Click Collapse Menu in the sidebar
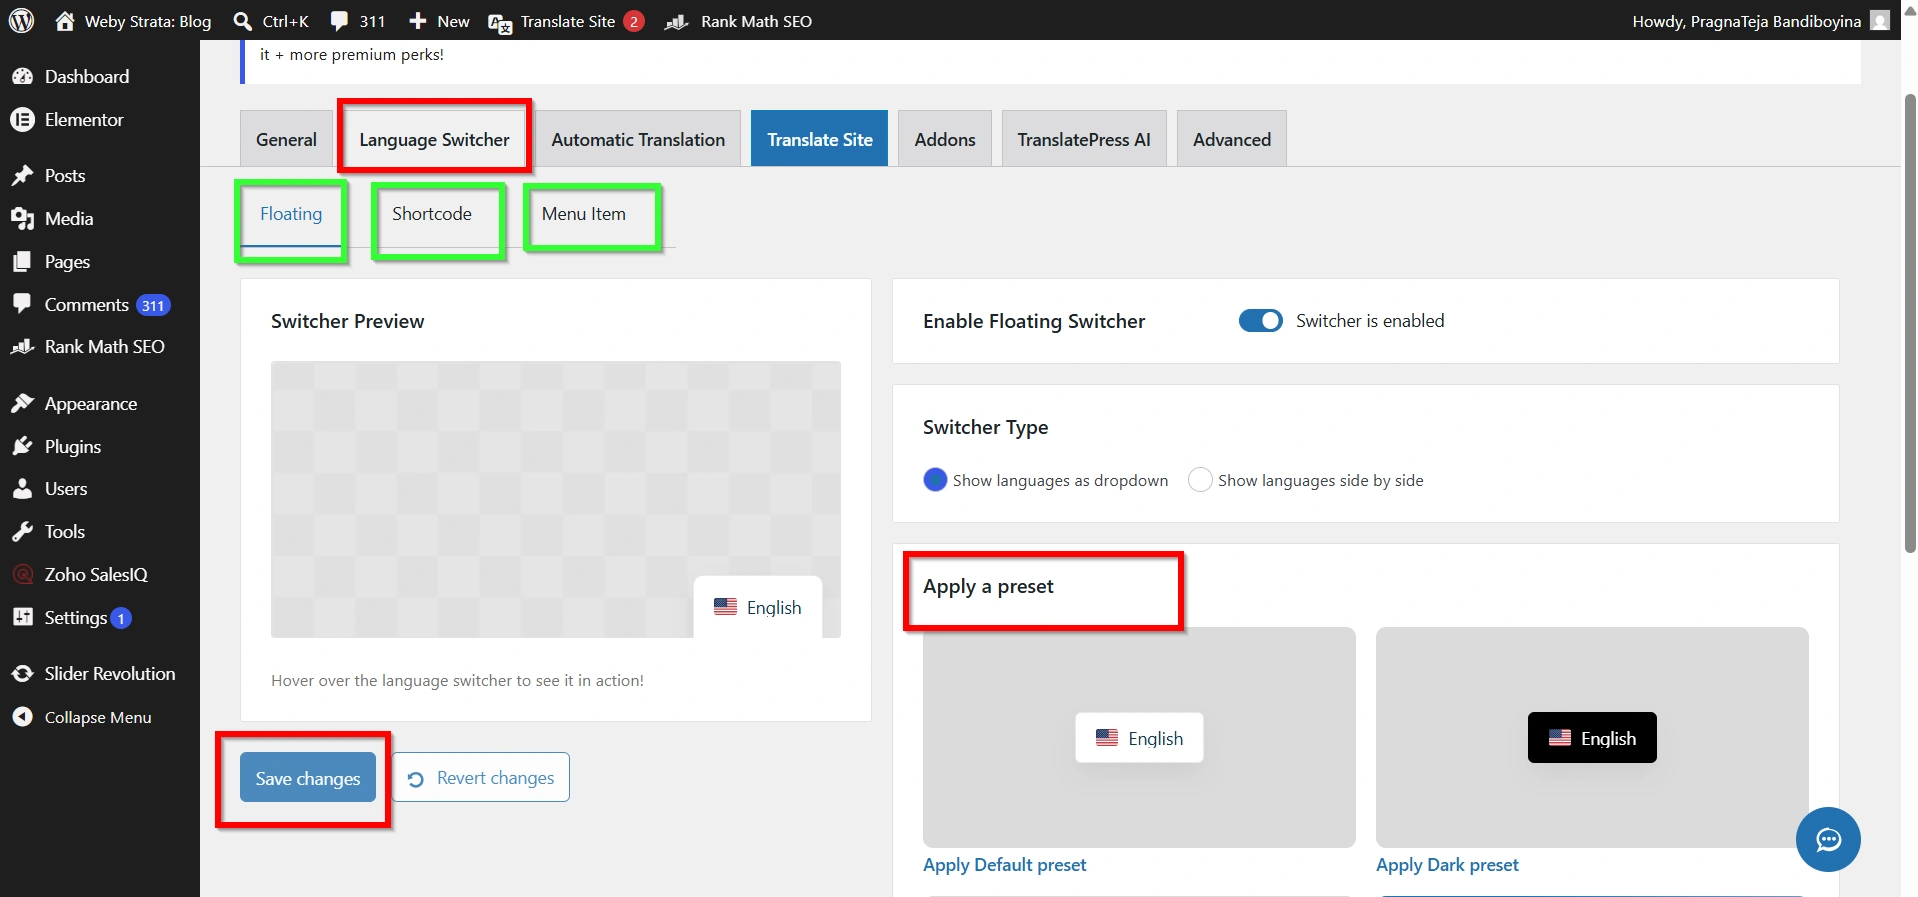The image size is (1918, 897). 99,718
